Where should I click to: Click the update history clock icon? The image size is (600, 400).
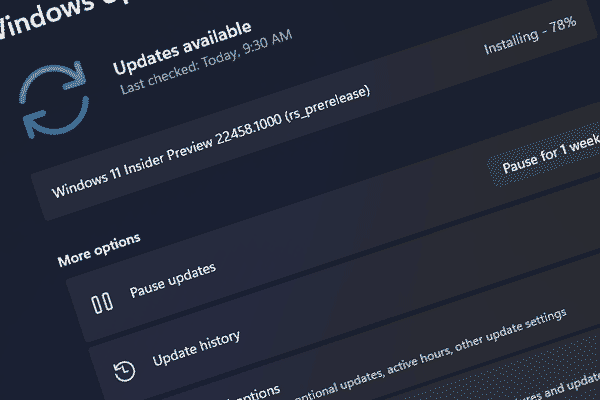pyautogui.click(x=124, y=371)
